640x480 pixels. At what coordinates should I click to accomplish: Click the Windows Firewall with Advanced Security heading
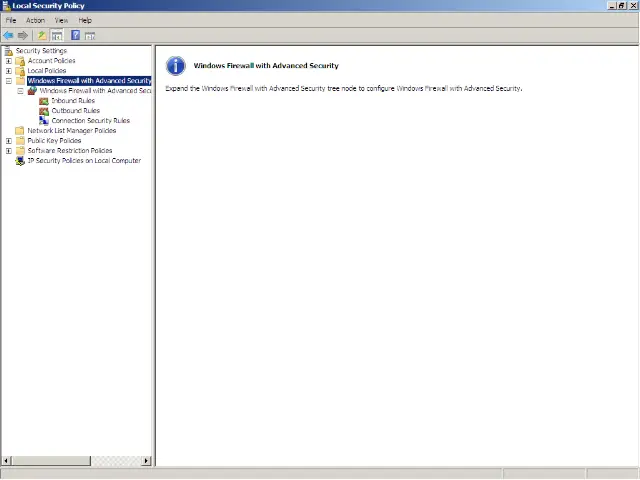pyautogui.click(x=266, y=66)
